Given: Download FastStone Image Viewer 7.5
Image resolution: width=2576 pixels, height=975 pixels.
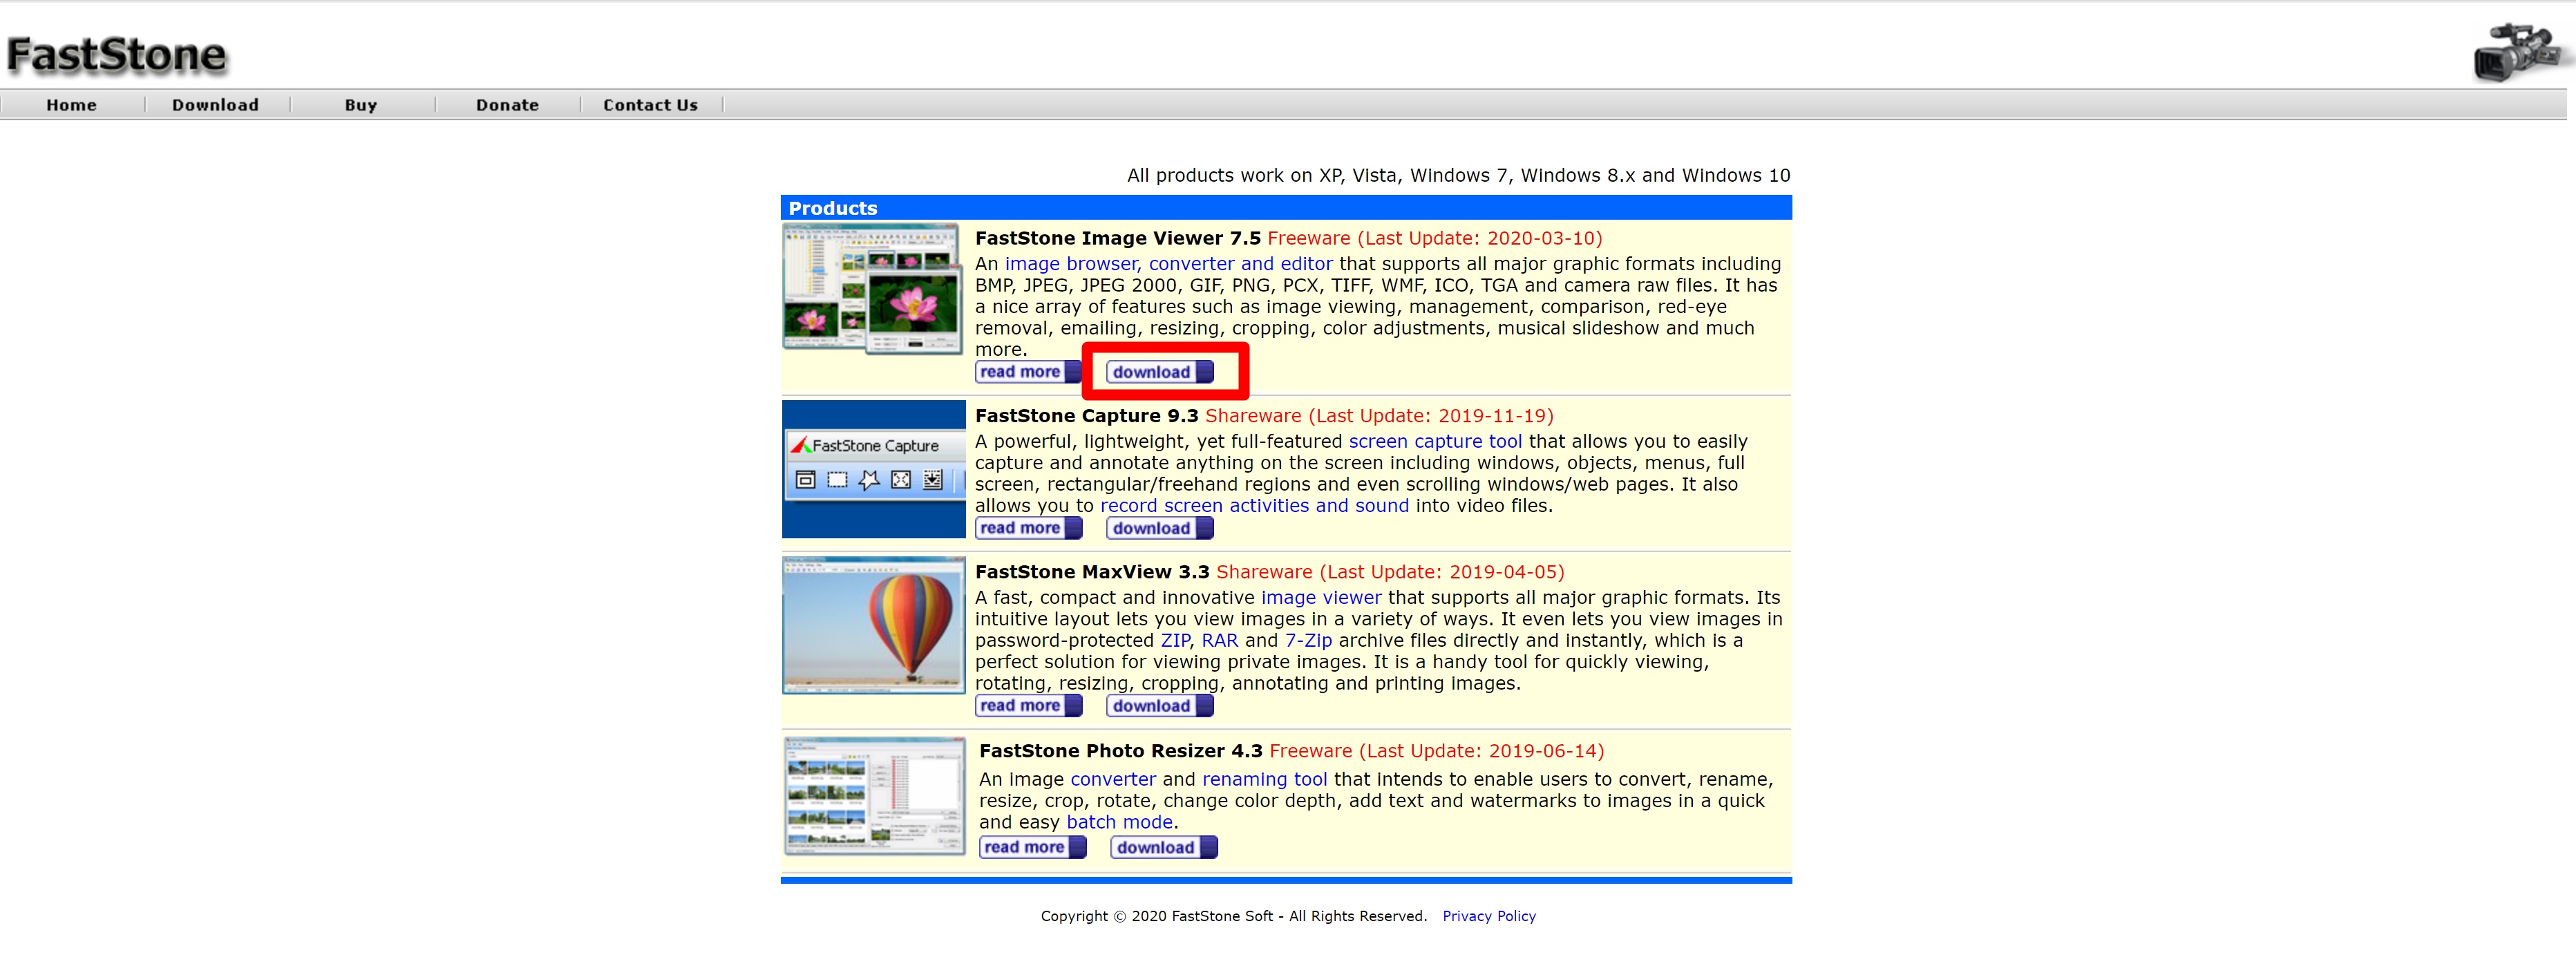Looking at the screenshot, I should pos(1159,372).
